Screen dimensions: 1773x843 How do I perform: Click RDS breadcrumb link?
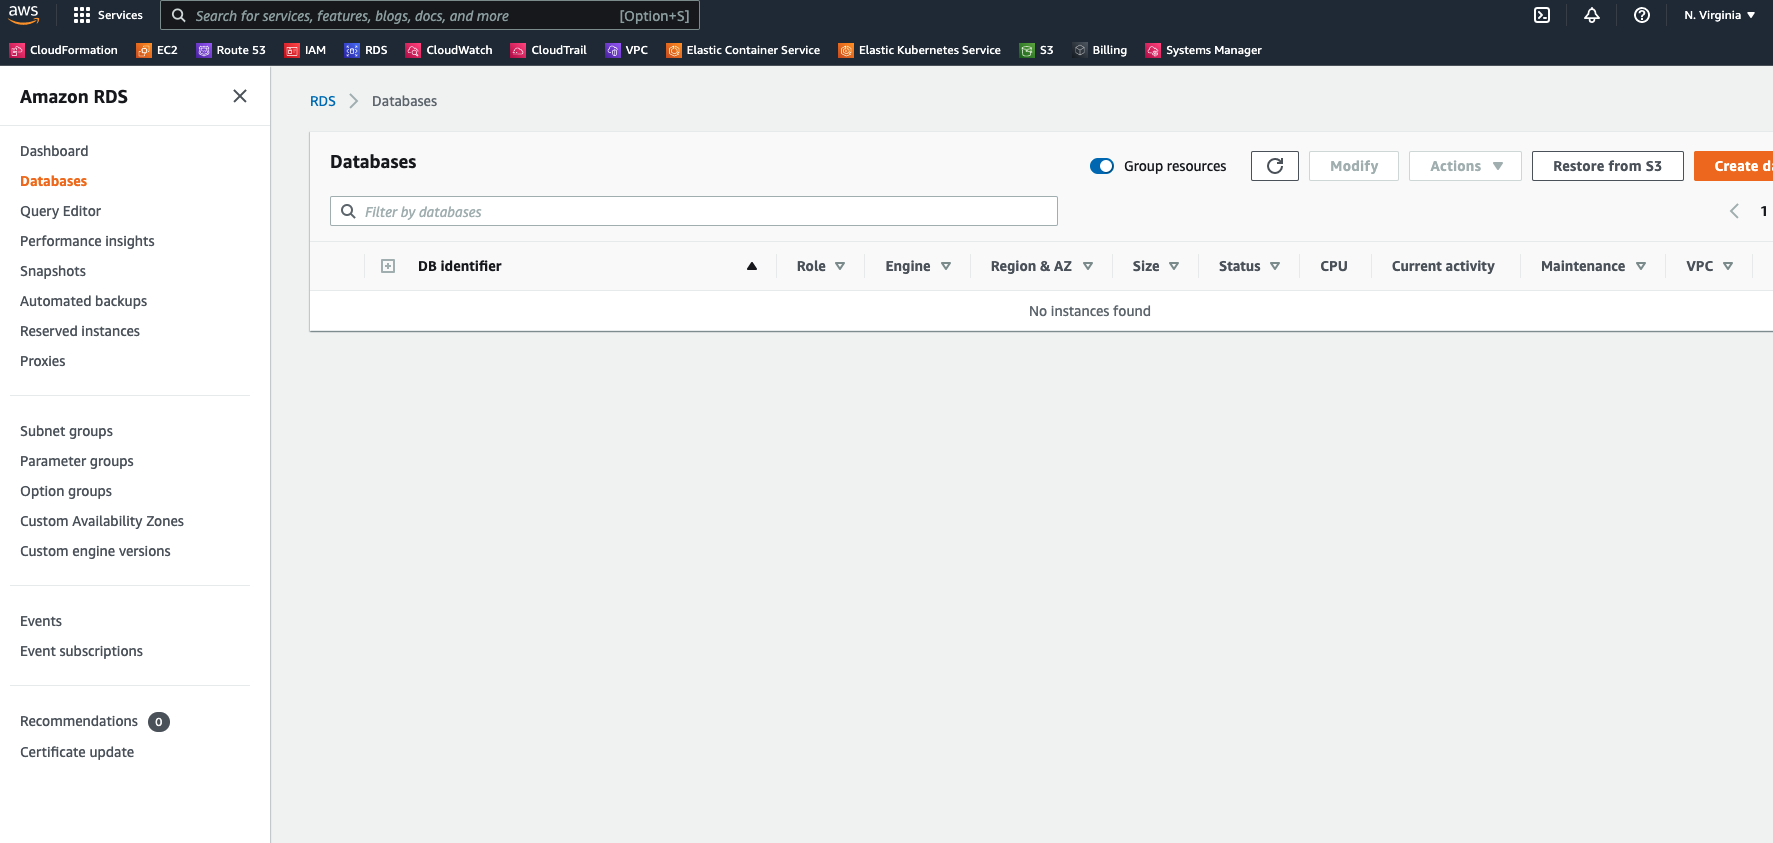[x=322, y=101]
